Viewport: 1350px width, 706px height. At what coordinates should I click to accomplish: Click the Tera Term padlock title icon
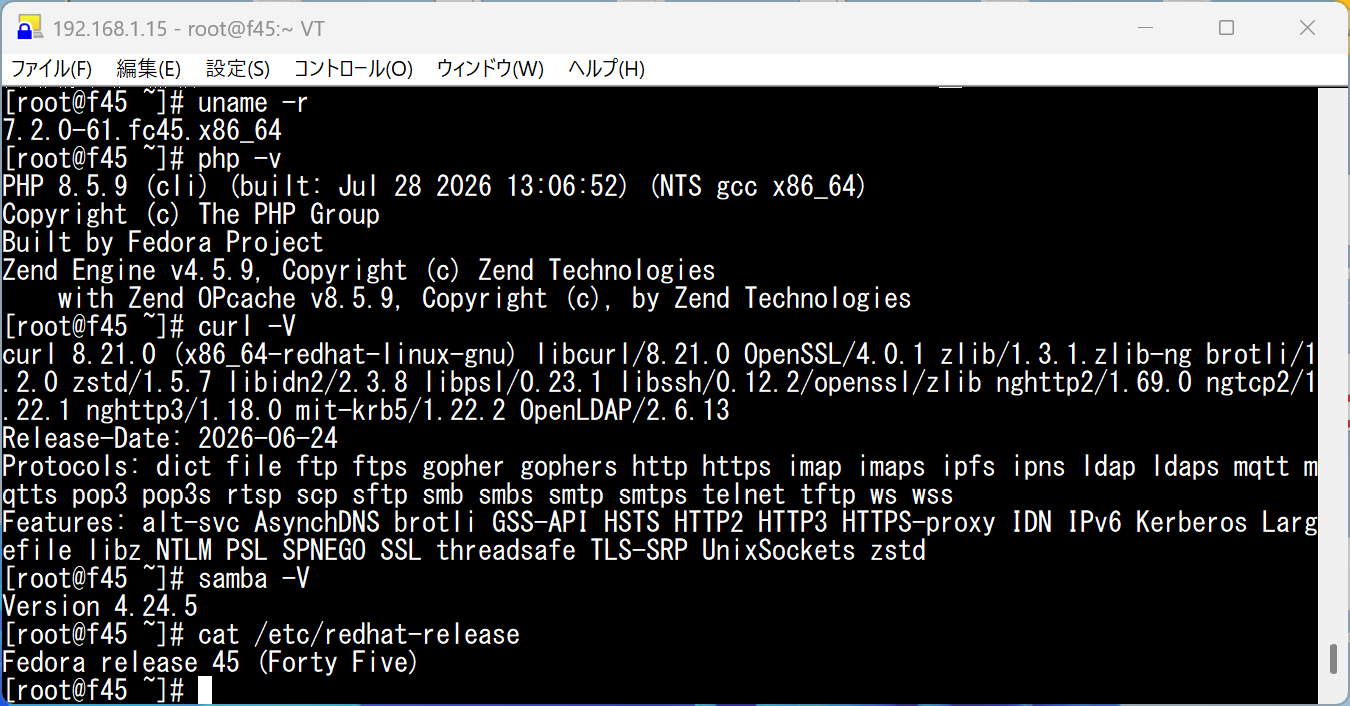click(29, 28)
